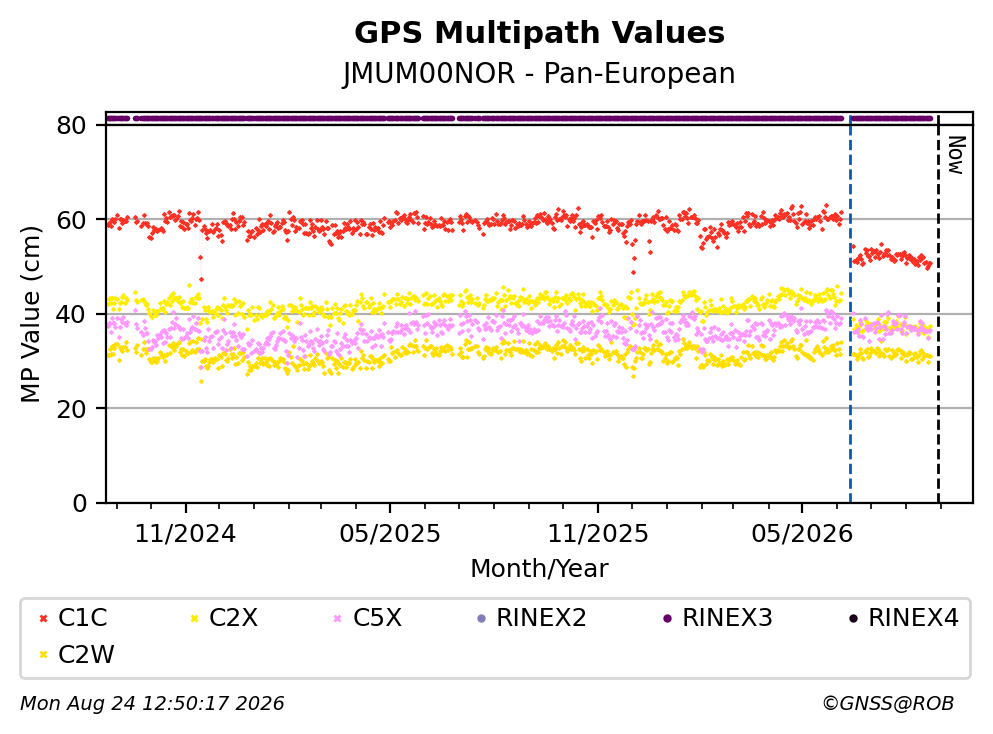This screenshot has height=734, width=993.
Task: Click the red C1C legend marker
Action: [x=44, y=618]
